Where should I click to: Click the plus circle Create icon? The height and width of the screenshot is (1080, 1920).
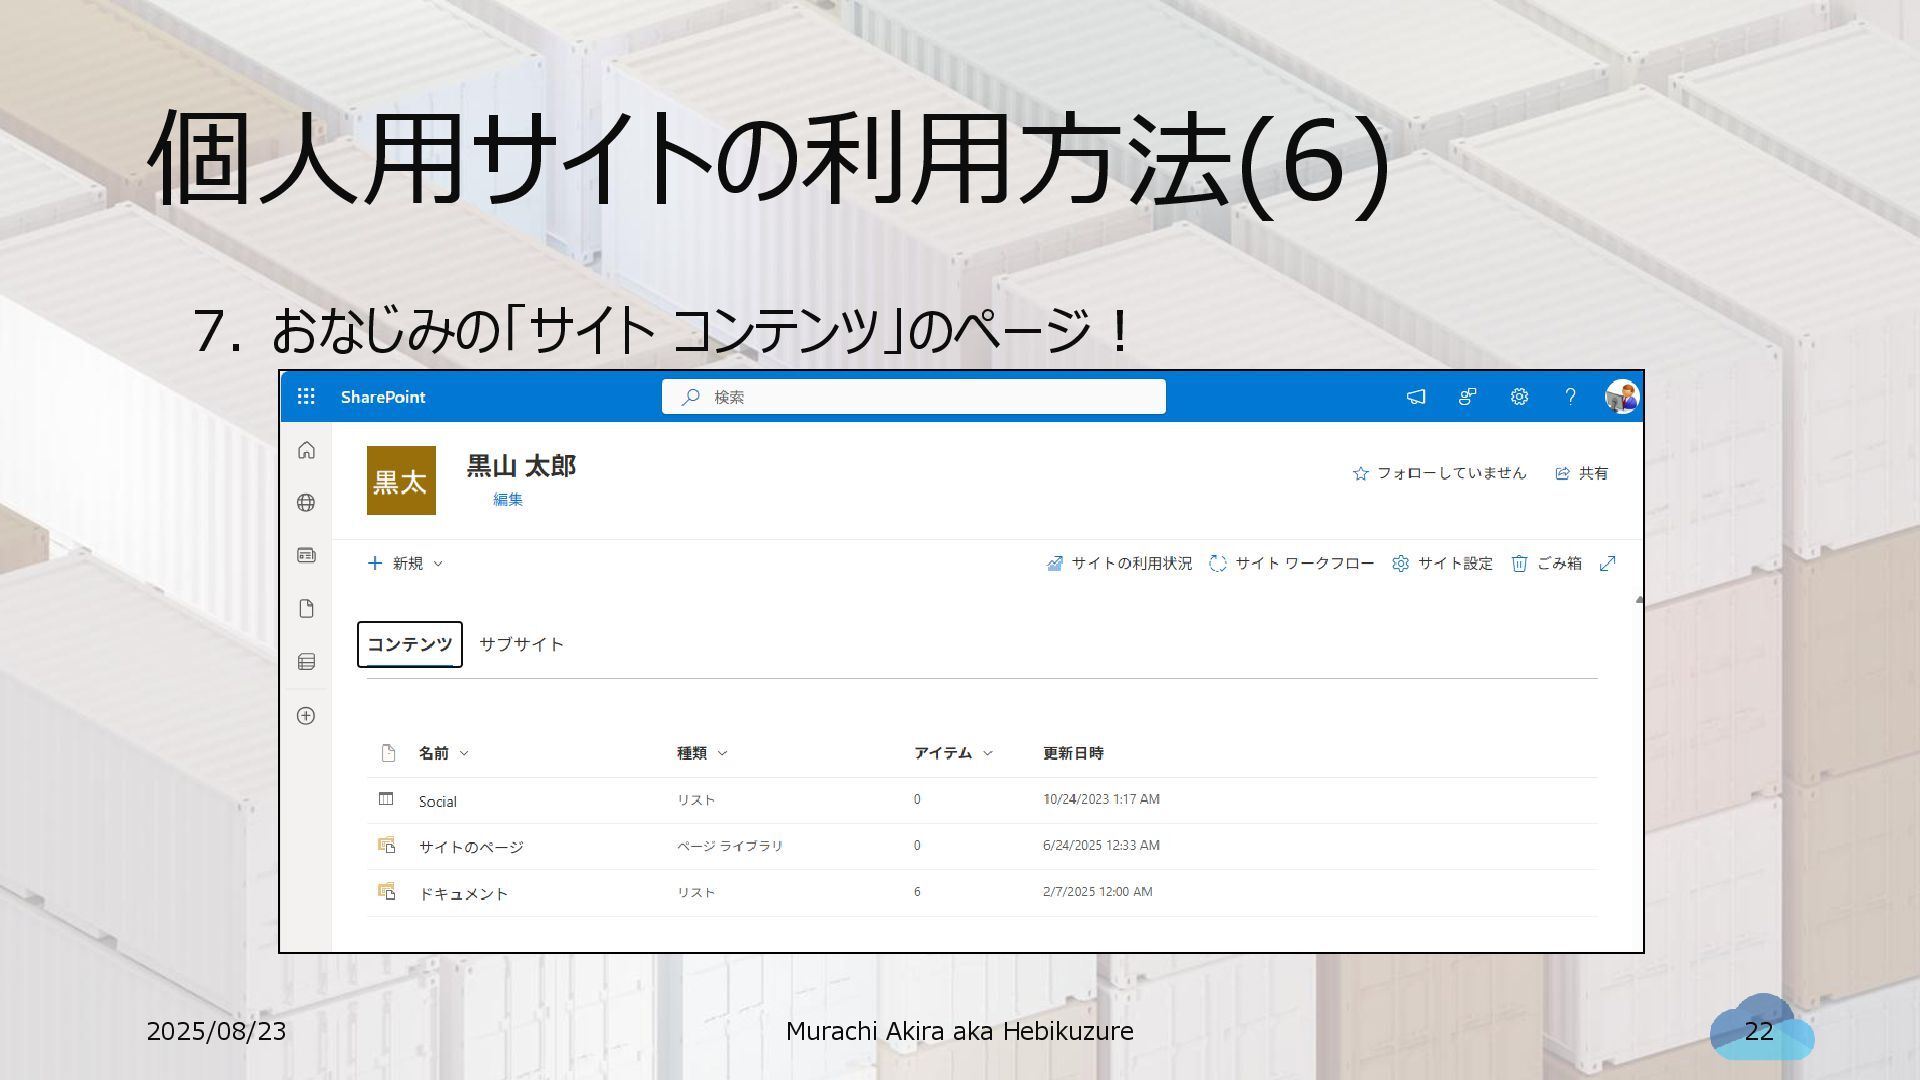(x=306, y=716)
